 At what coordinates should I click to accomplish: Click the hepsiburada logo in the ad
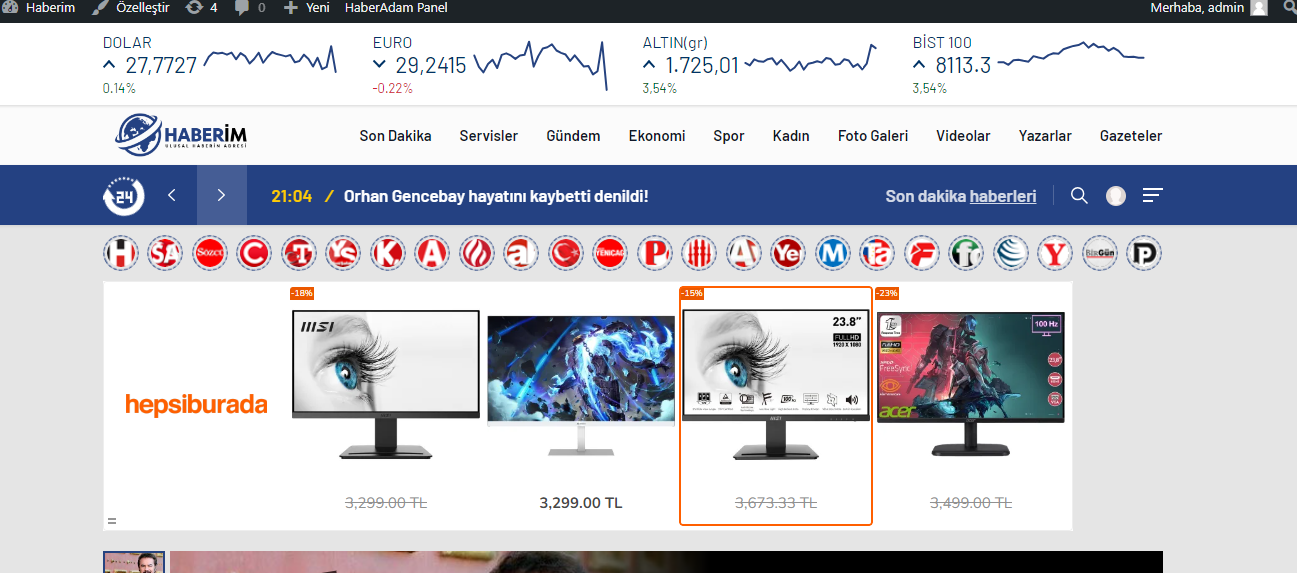coord(196,404)
